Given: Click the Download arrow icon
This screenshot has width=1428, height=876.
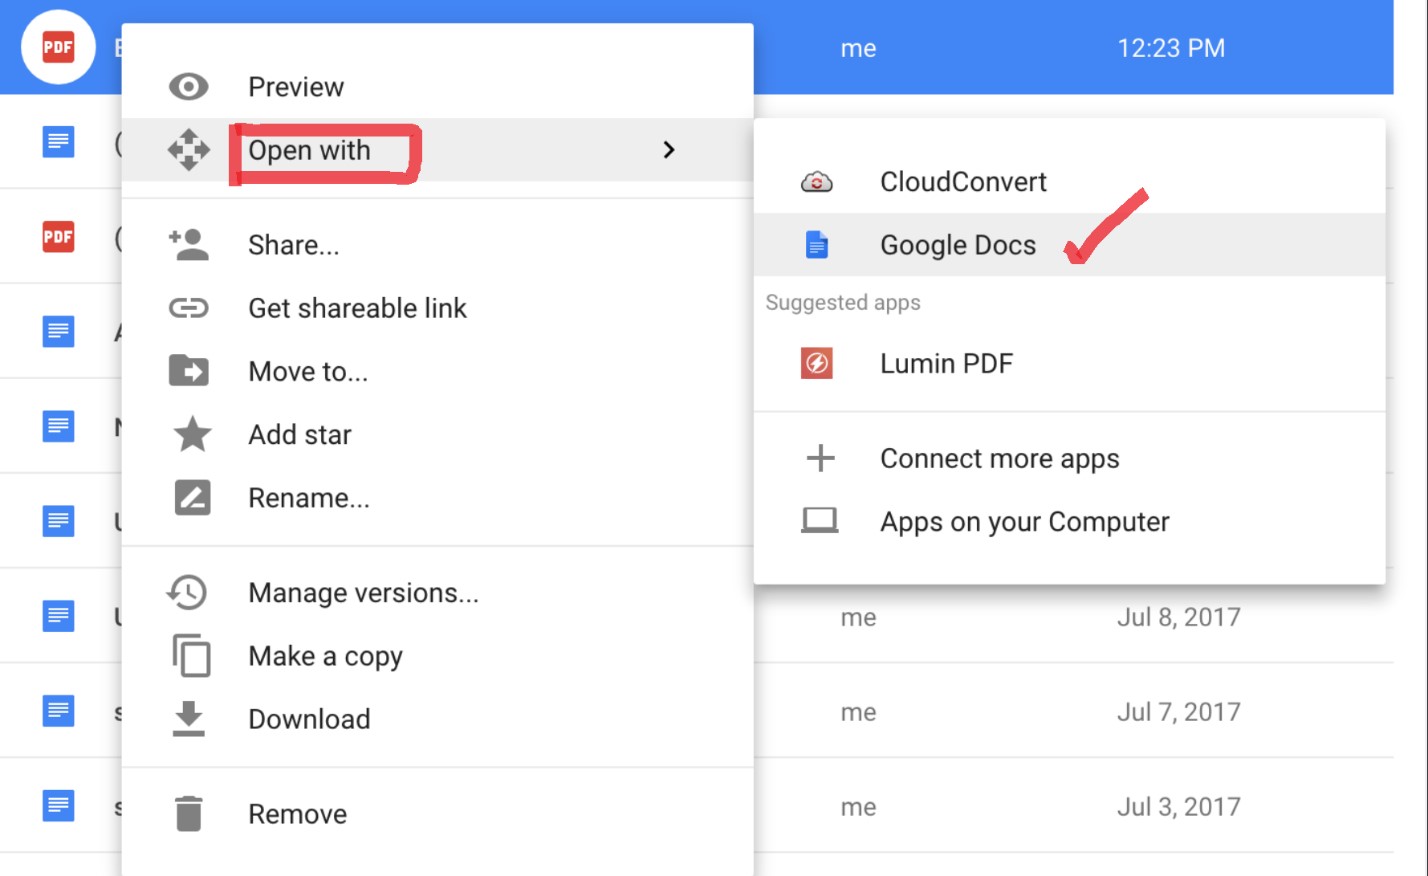Looking at the screenshot, I should pos(190,718).
